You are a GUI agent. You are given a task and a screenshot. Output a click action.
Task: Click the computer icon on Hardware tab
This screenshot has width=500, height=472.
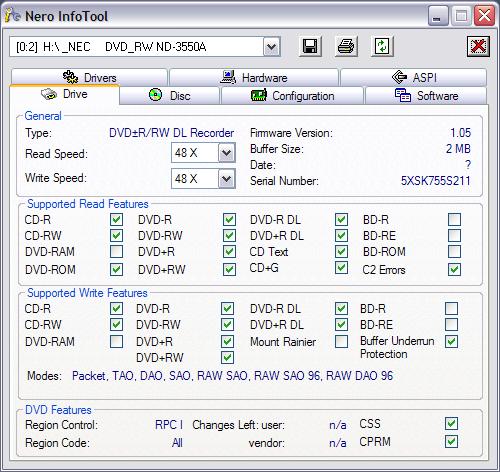tap(228, 77)
